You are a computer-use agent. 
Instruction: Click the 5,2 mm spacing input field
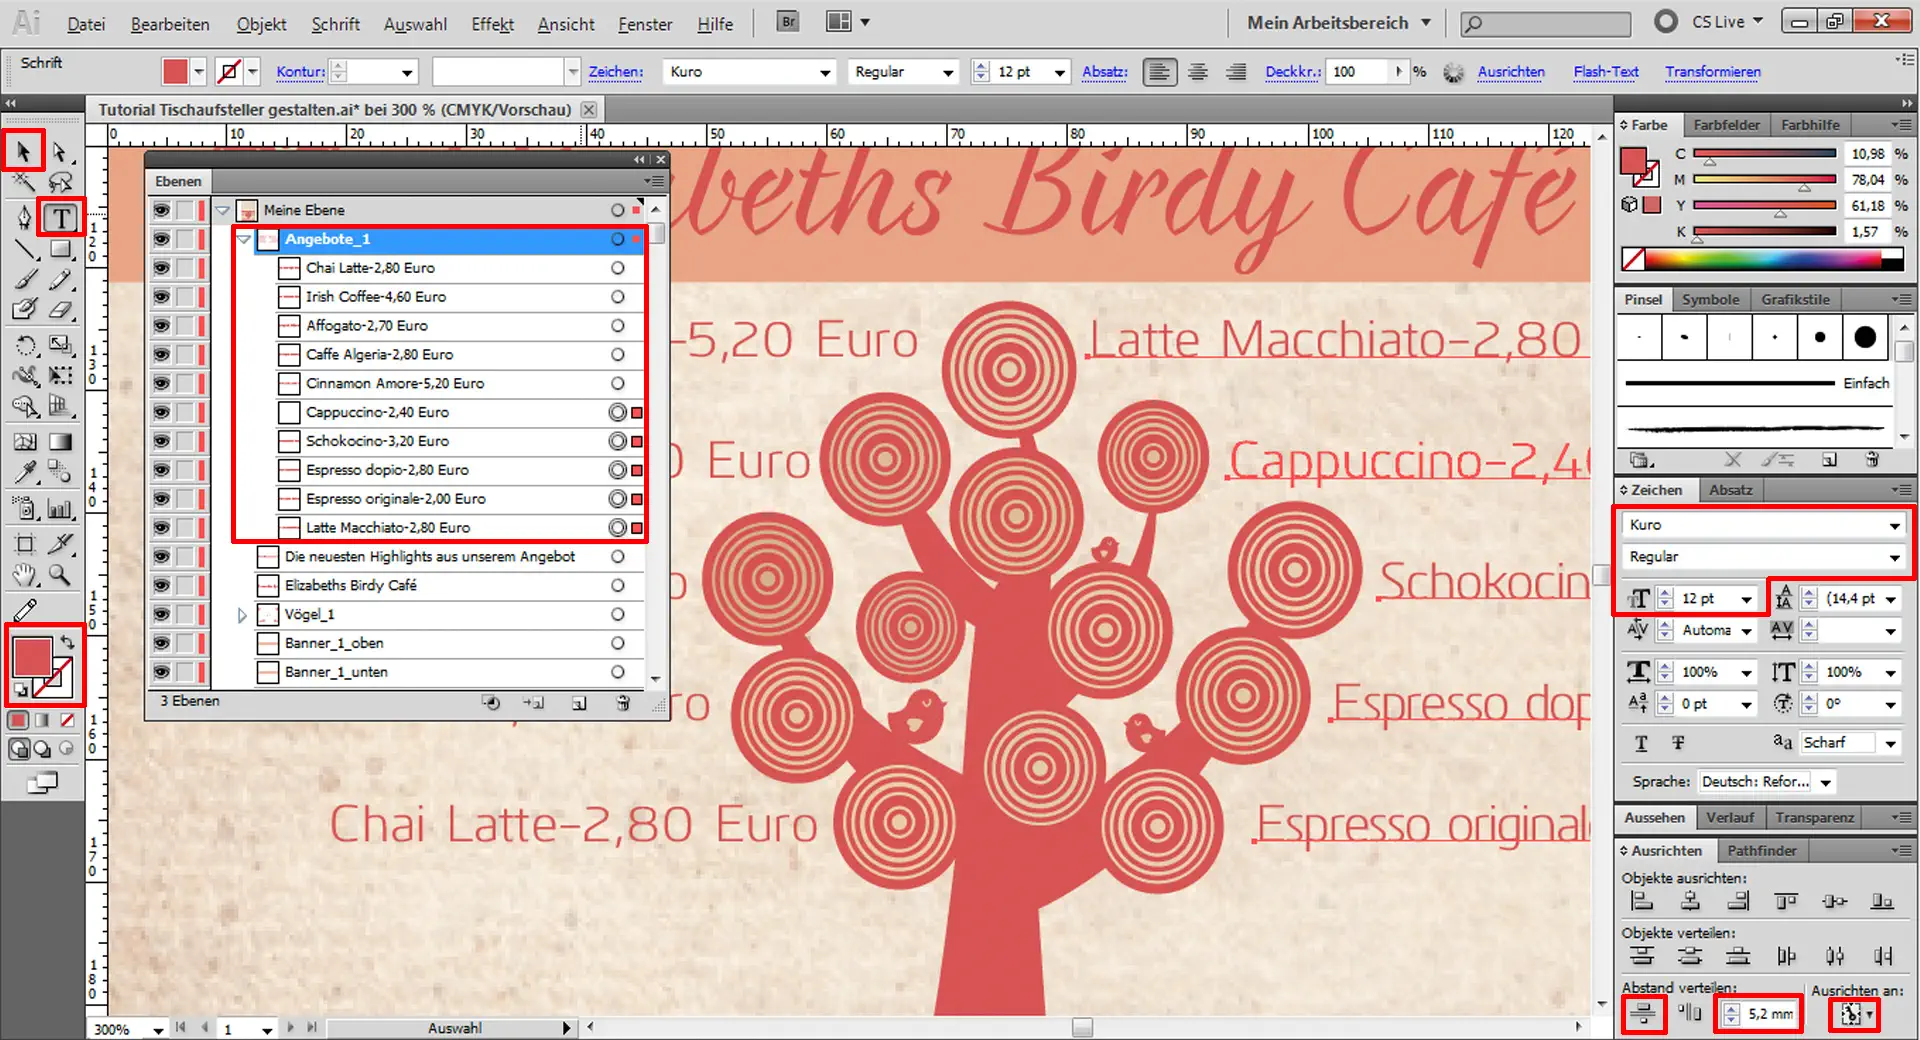pyautogui.click(x=1770, y=1014)
